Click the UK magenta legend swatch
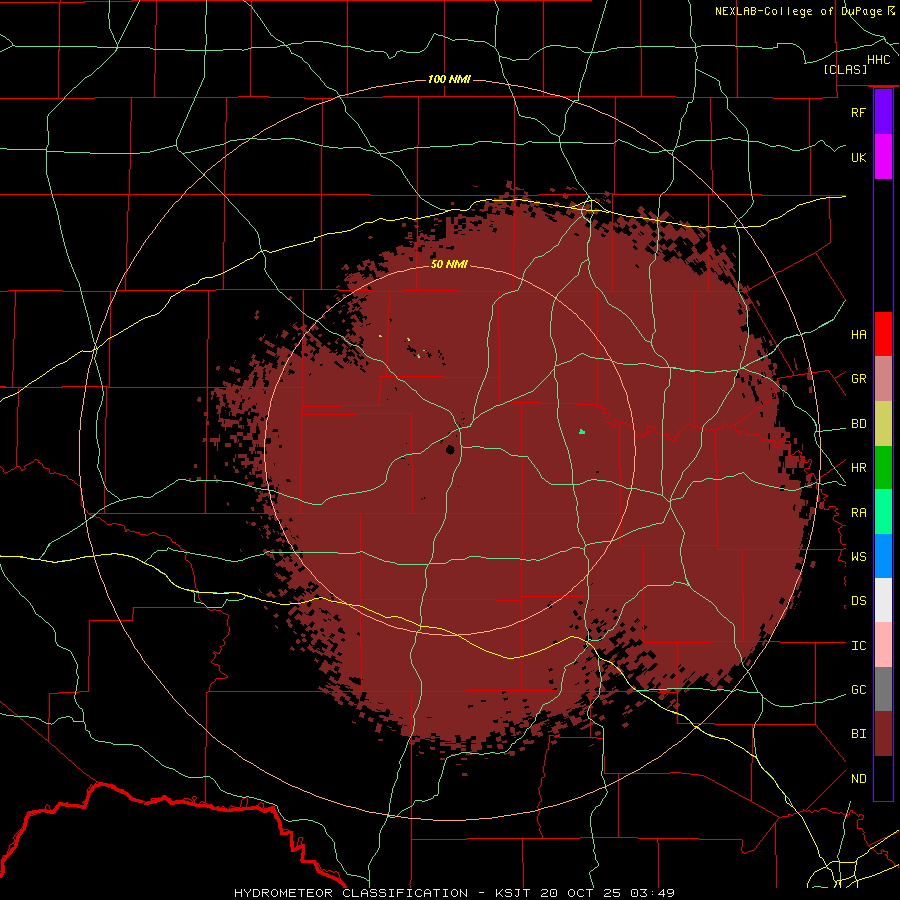 [883, 157]
